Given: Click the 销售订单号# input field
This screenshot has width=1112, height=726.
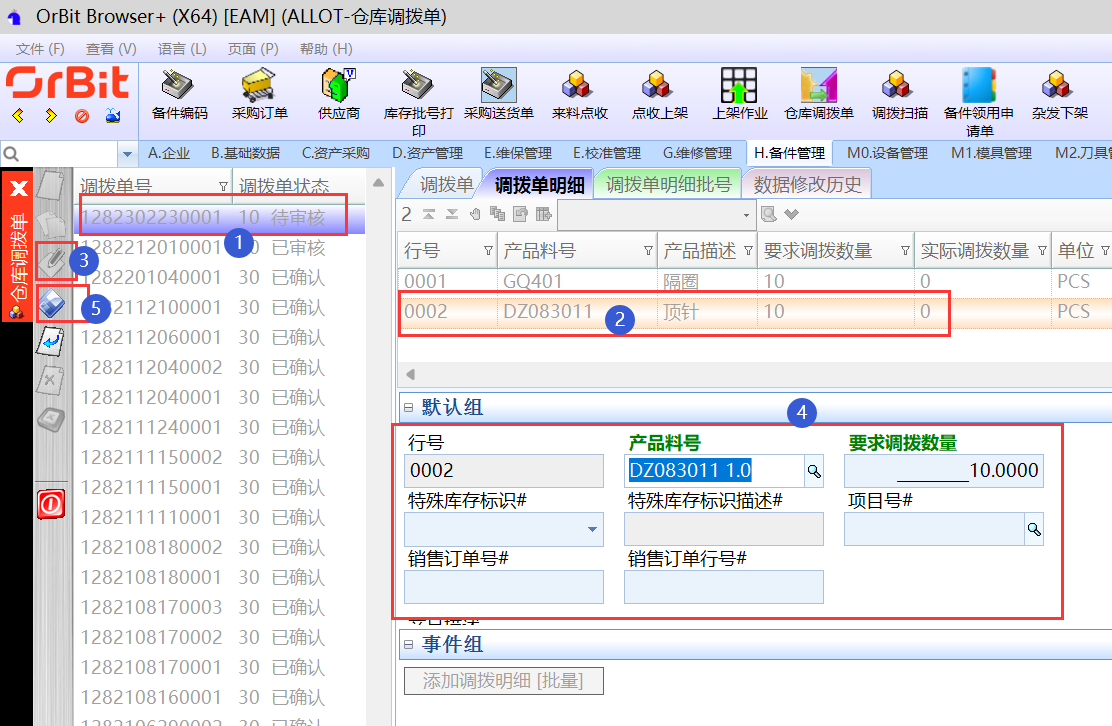Looking at the screenshot, I should (x=504, y=587).
